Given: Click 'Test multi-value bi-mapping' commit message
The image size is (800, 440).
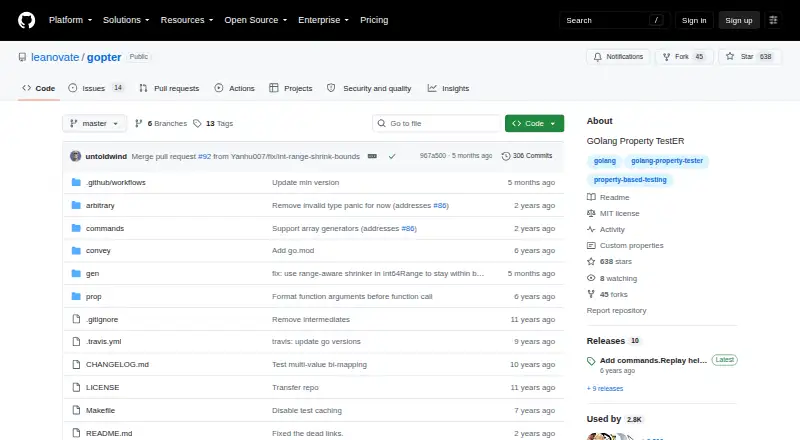Looking at the screenshot, I should [x=319, y=364].
